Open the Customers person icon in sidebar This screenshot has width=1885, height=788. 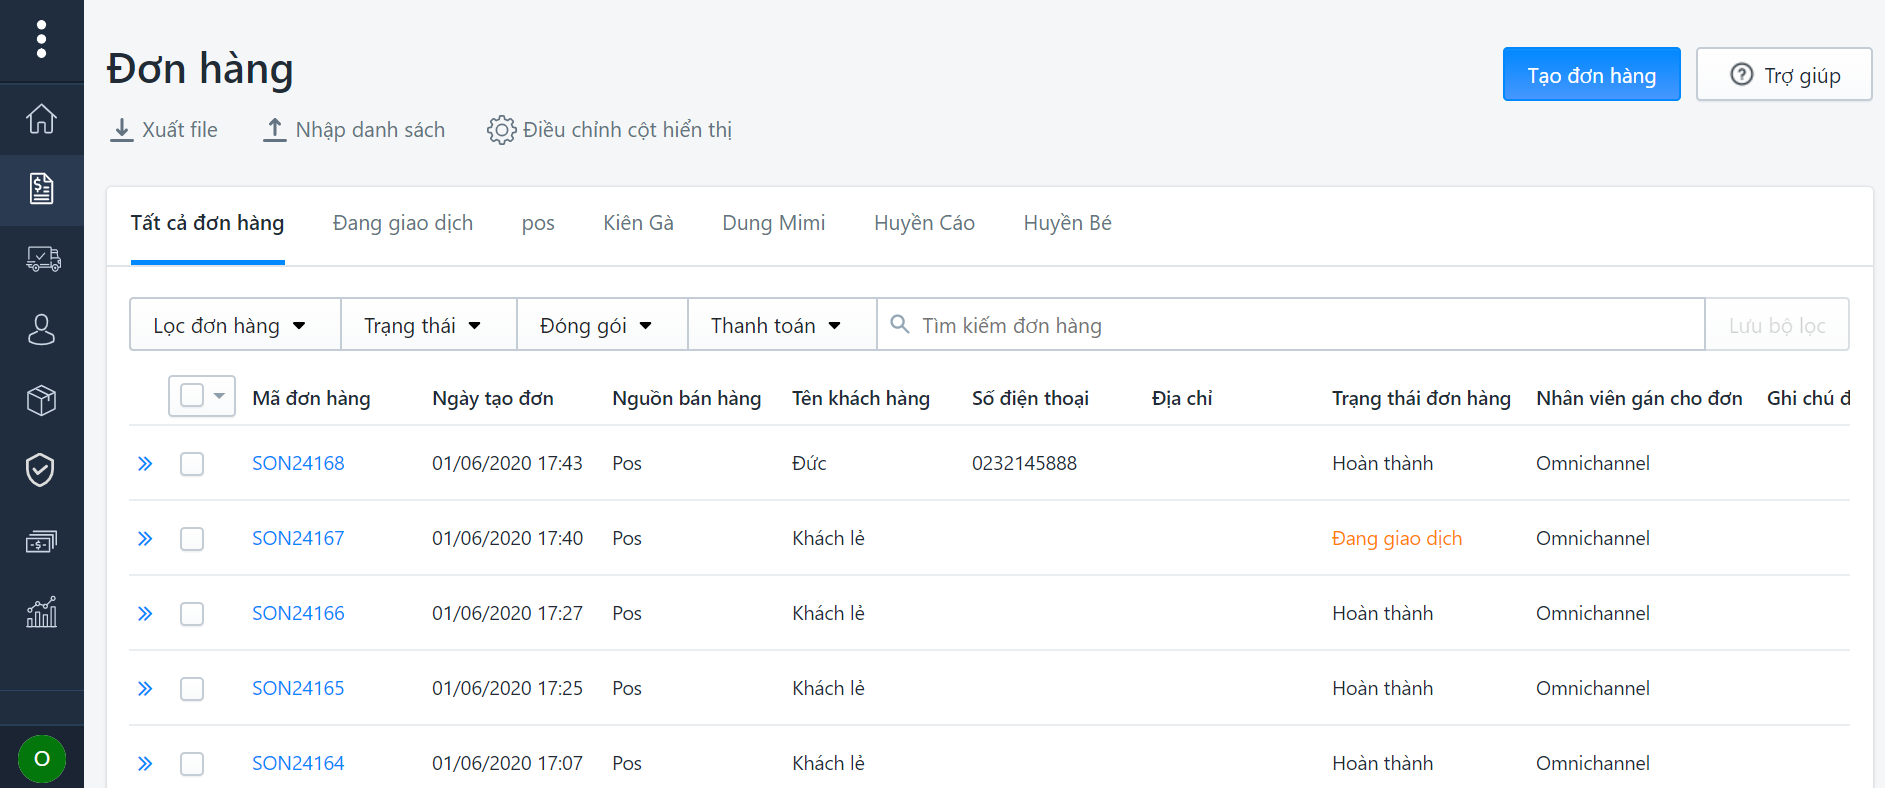pyautogui.click(x=41, y=329)
